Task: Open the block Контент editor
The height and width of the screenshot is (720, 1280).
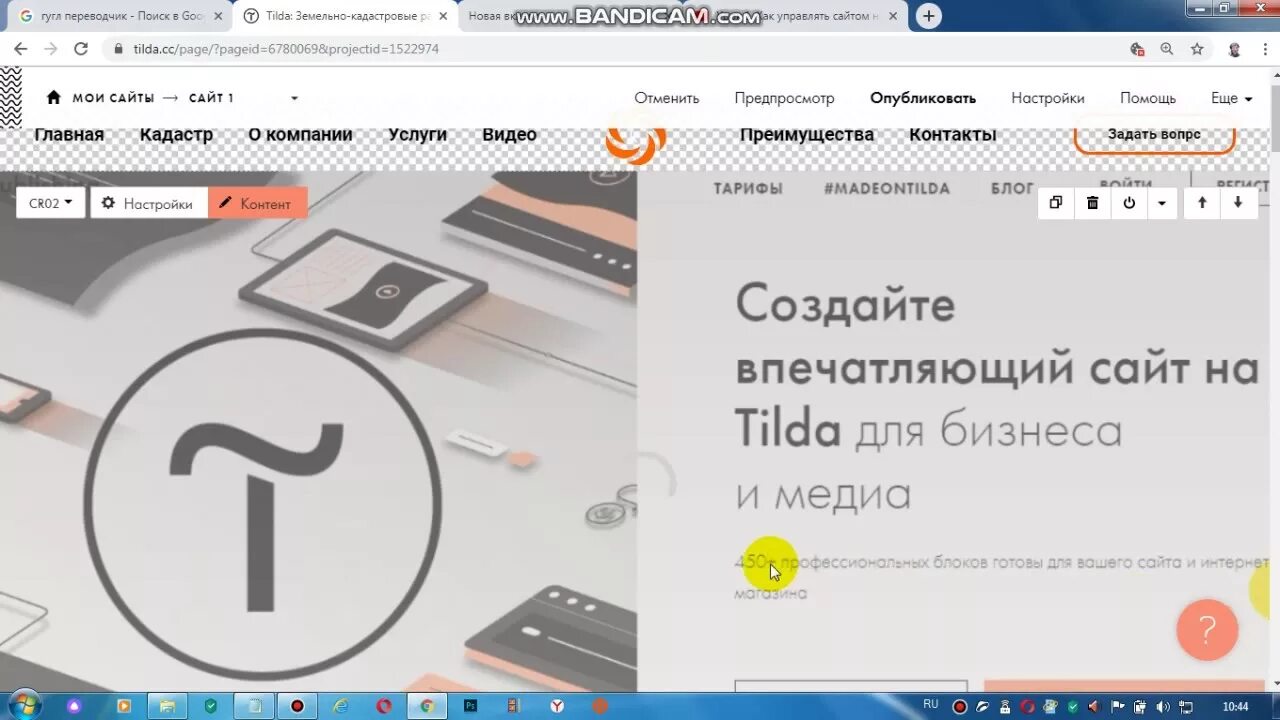Action: coord(257,203)
